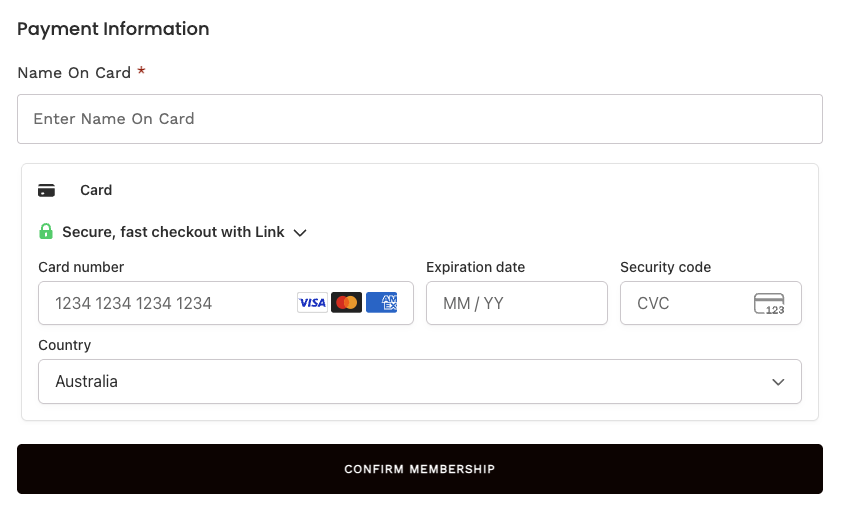Click the green lock icon

point(46,232)
